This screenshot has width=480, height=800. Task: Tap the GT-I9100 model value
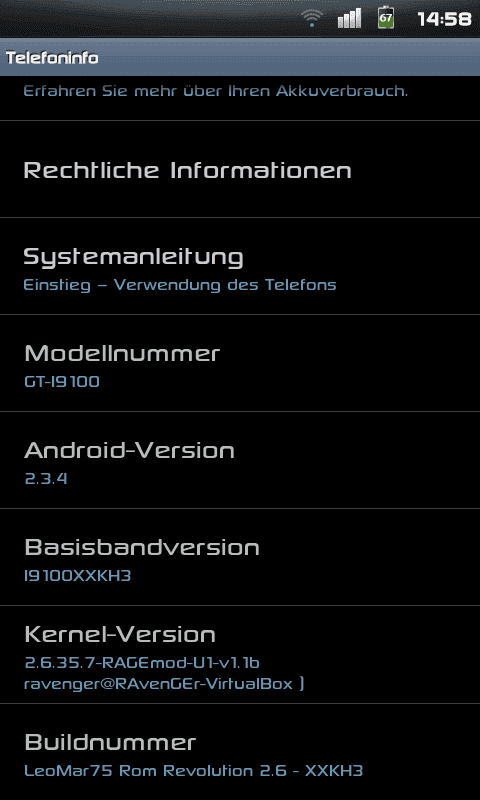tap(62, 382)
